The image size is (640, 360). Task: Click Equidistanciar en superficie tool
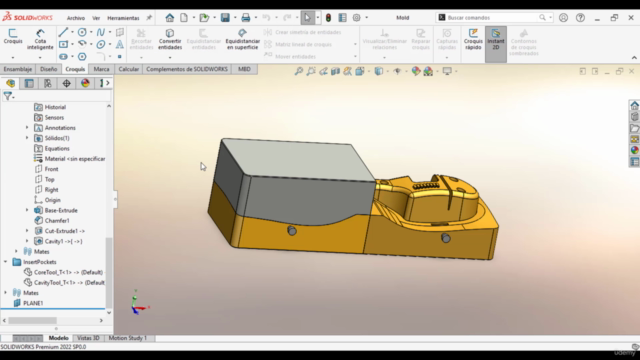[242, 39]
